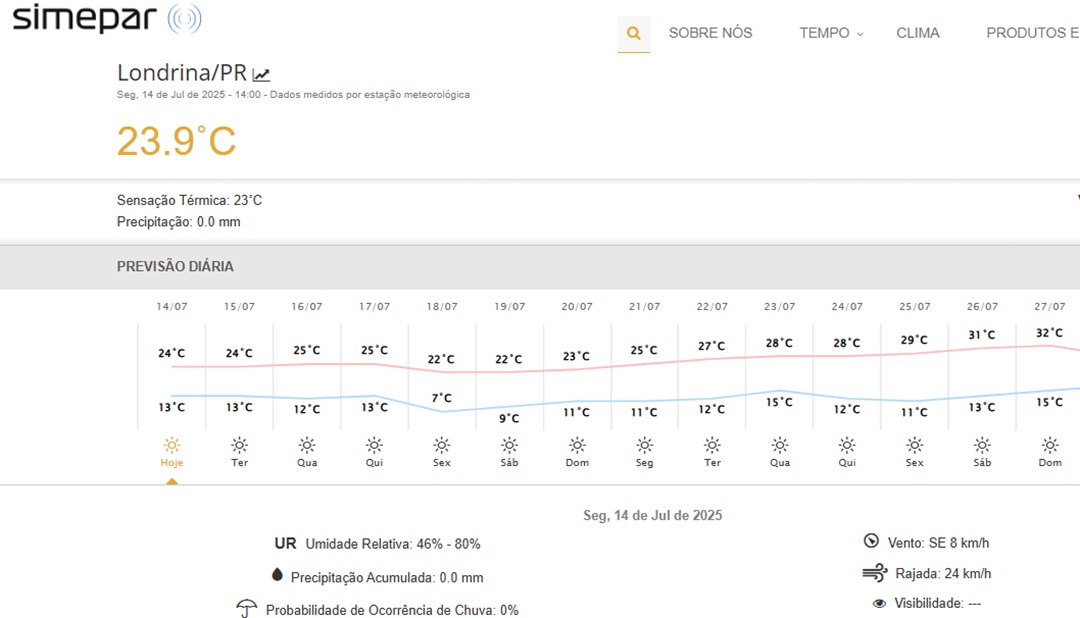Click the Londrina/PR city title

pyautogui.click(x=182, y=73)
